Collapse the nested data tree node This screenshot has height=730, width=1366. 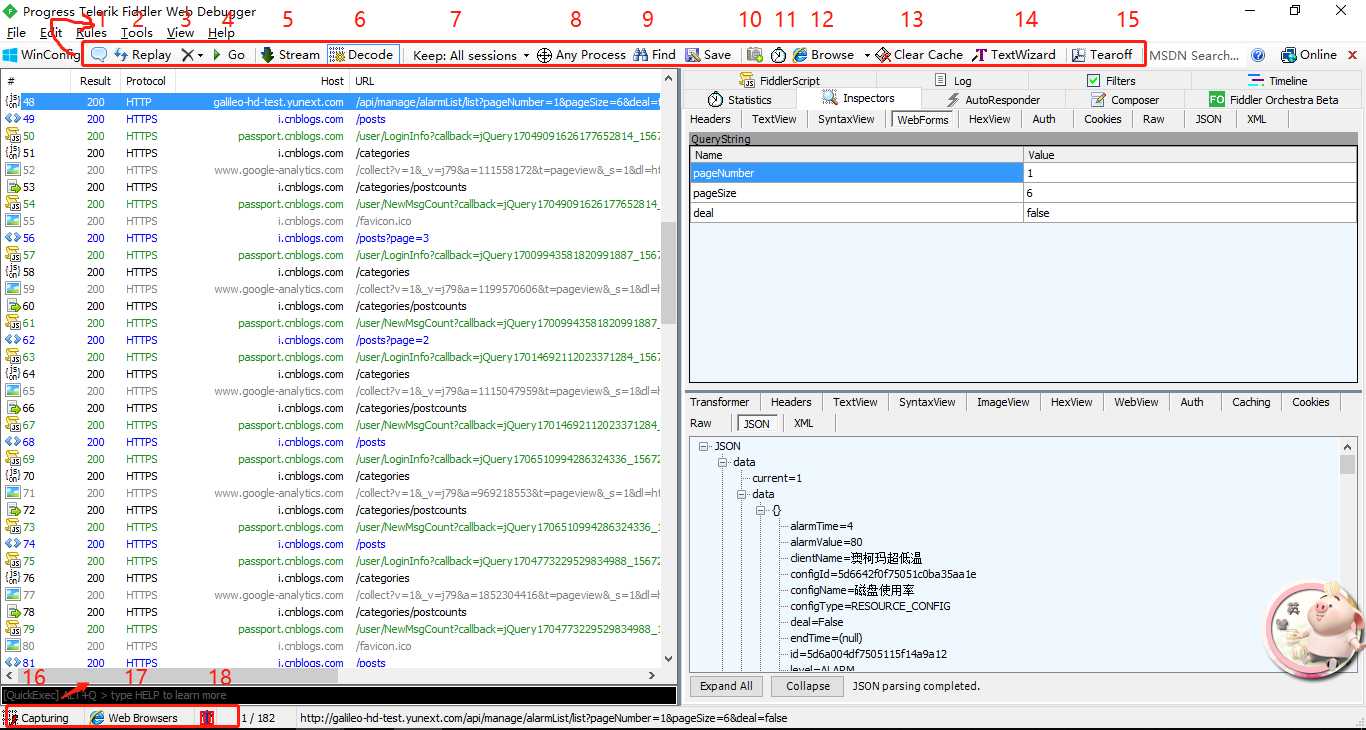tap(743, 494)
